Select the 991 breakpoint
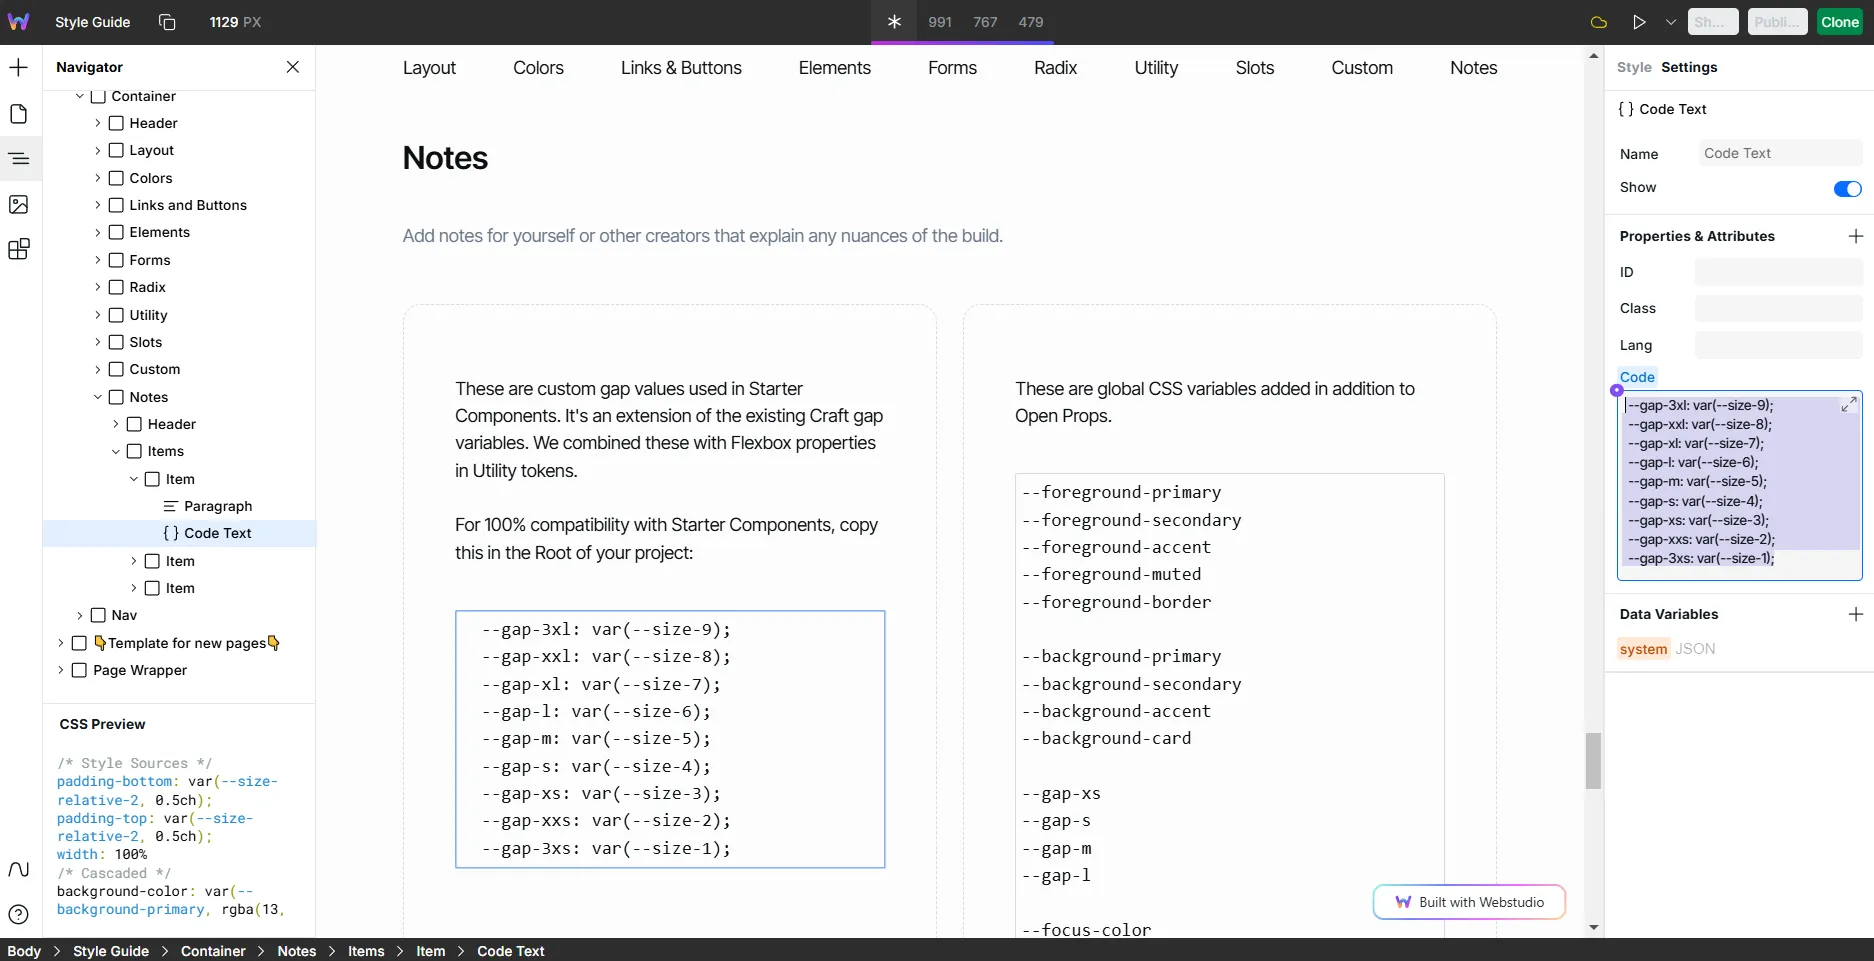The image size is (1874, 961). tap(940, 22)
